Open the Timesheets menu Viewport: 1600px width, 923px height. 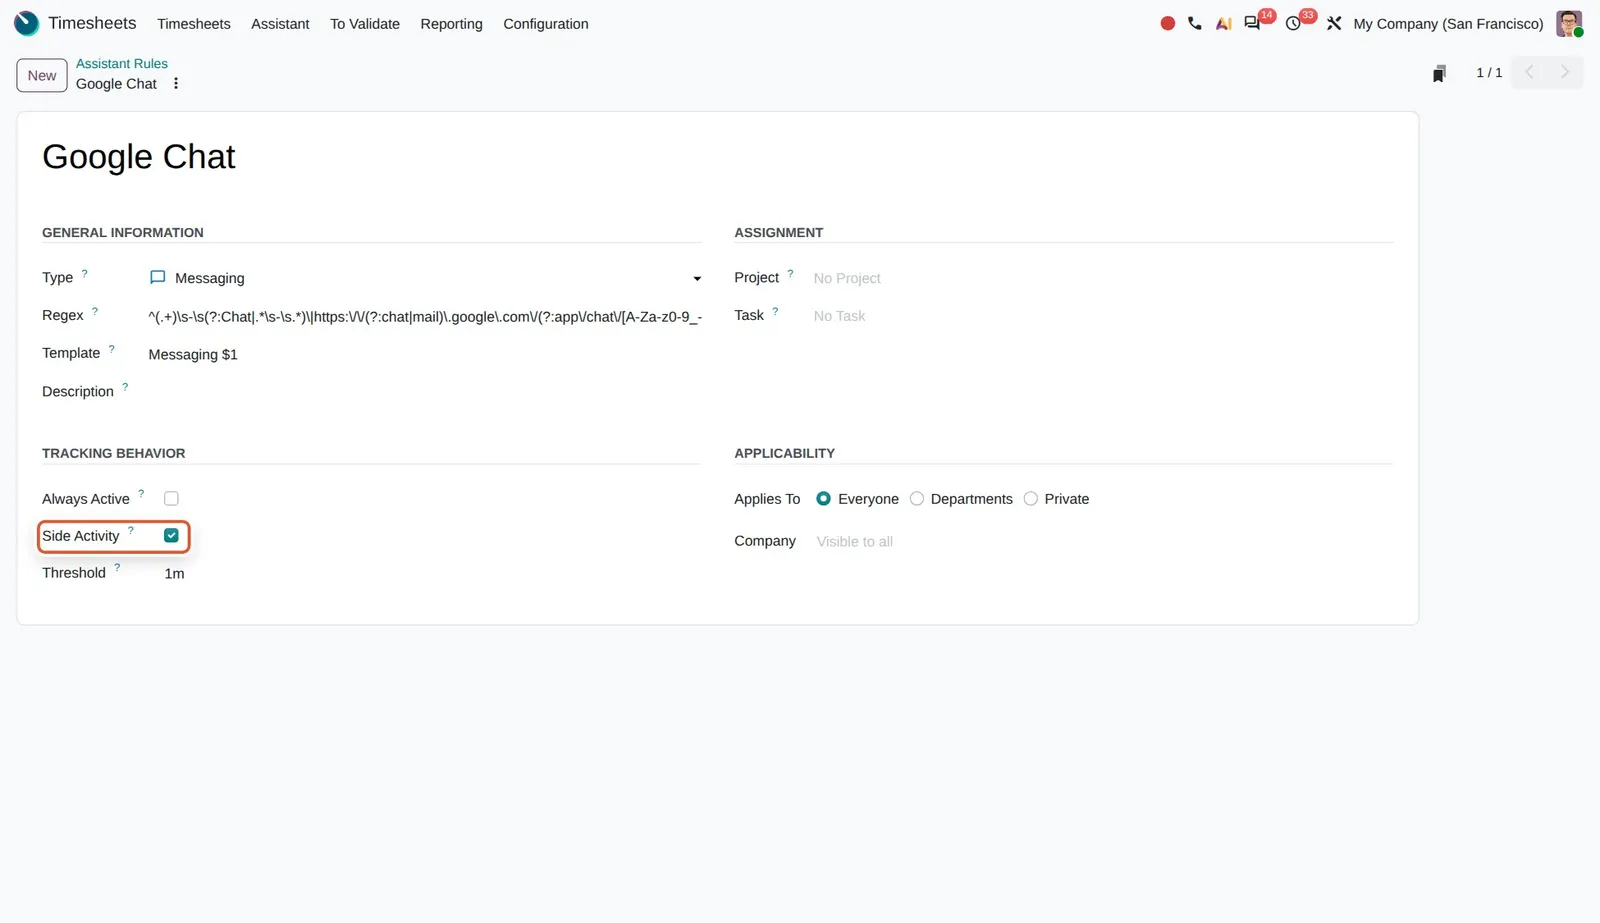[194, 24]
